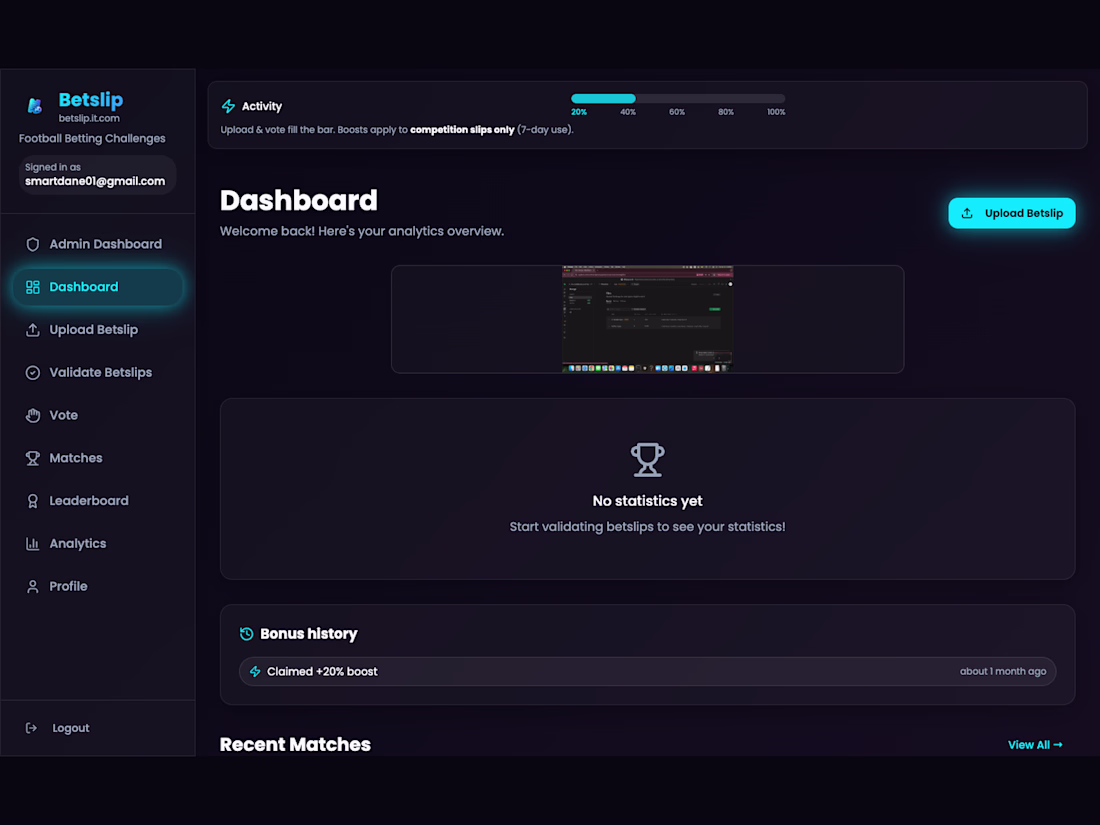
Task: Click the Betslip brand title
Action: 90,100
